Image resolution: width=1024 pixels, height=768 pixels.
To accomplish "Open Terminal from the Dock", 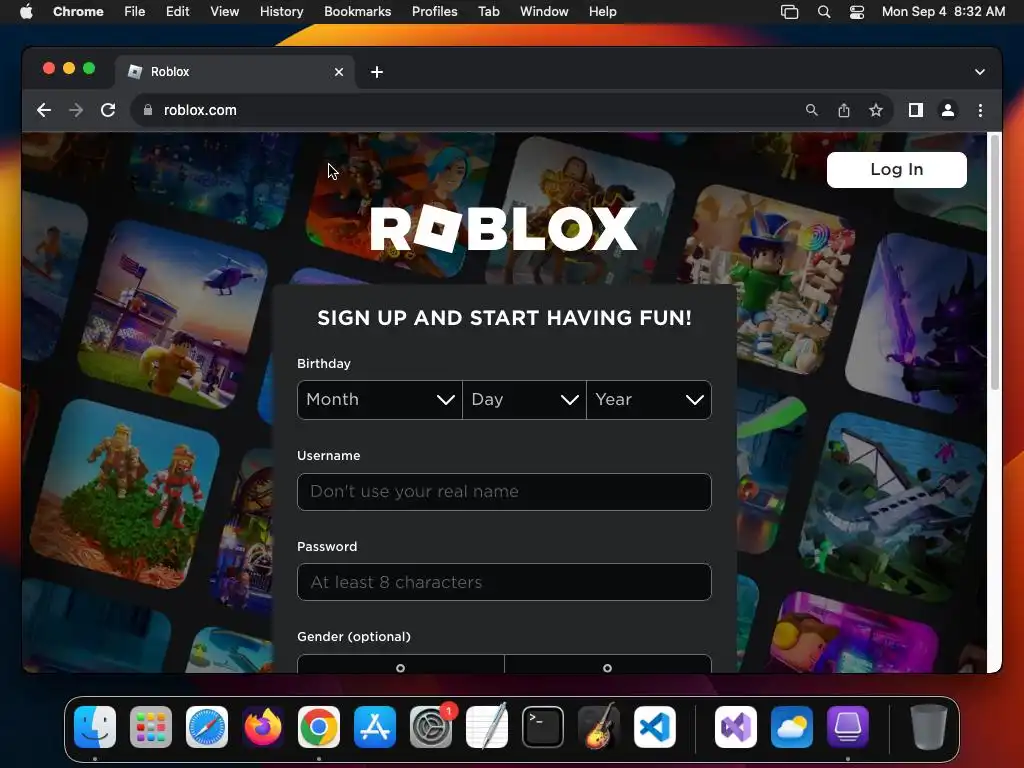I will (543, 727).
